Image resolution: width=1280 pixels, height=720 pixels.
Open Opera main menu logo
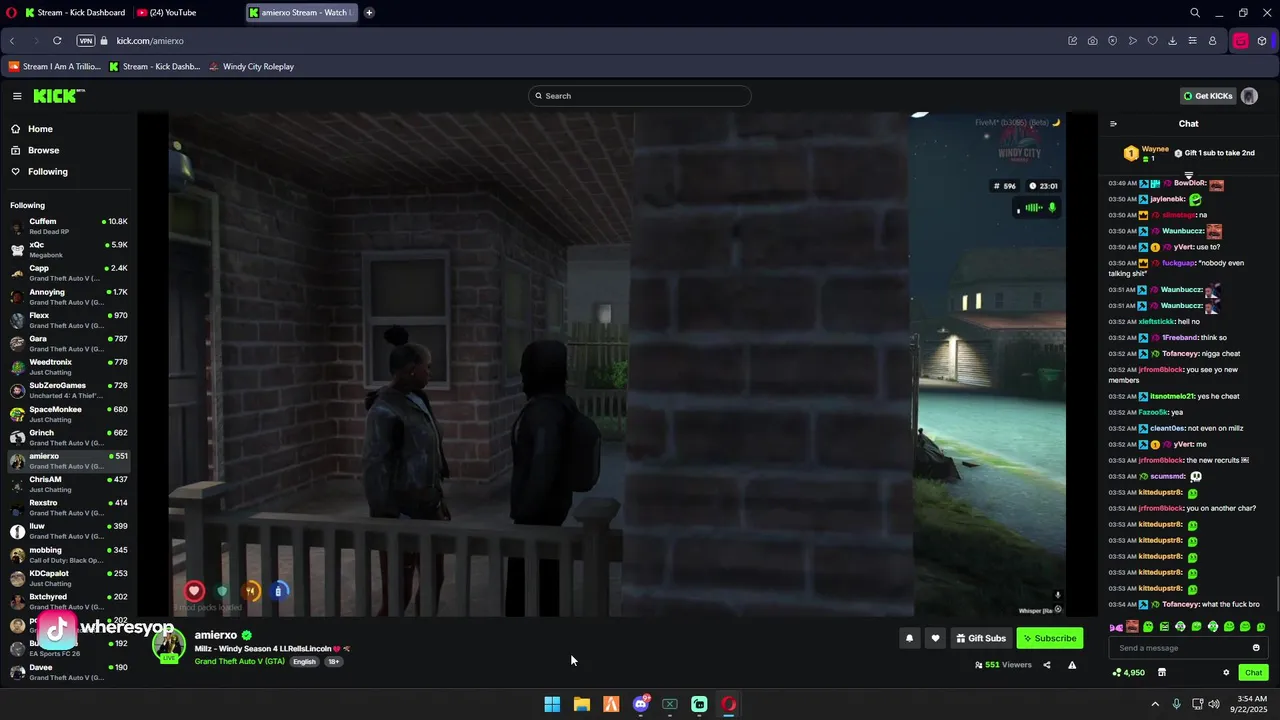[x=11, y=13]
